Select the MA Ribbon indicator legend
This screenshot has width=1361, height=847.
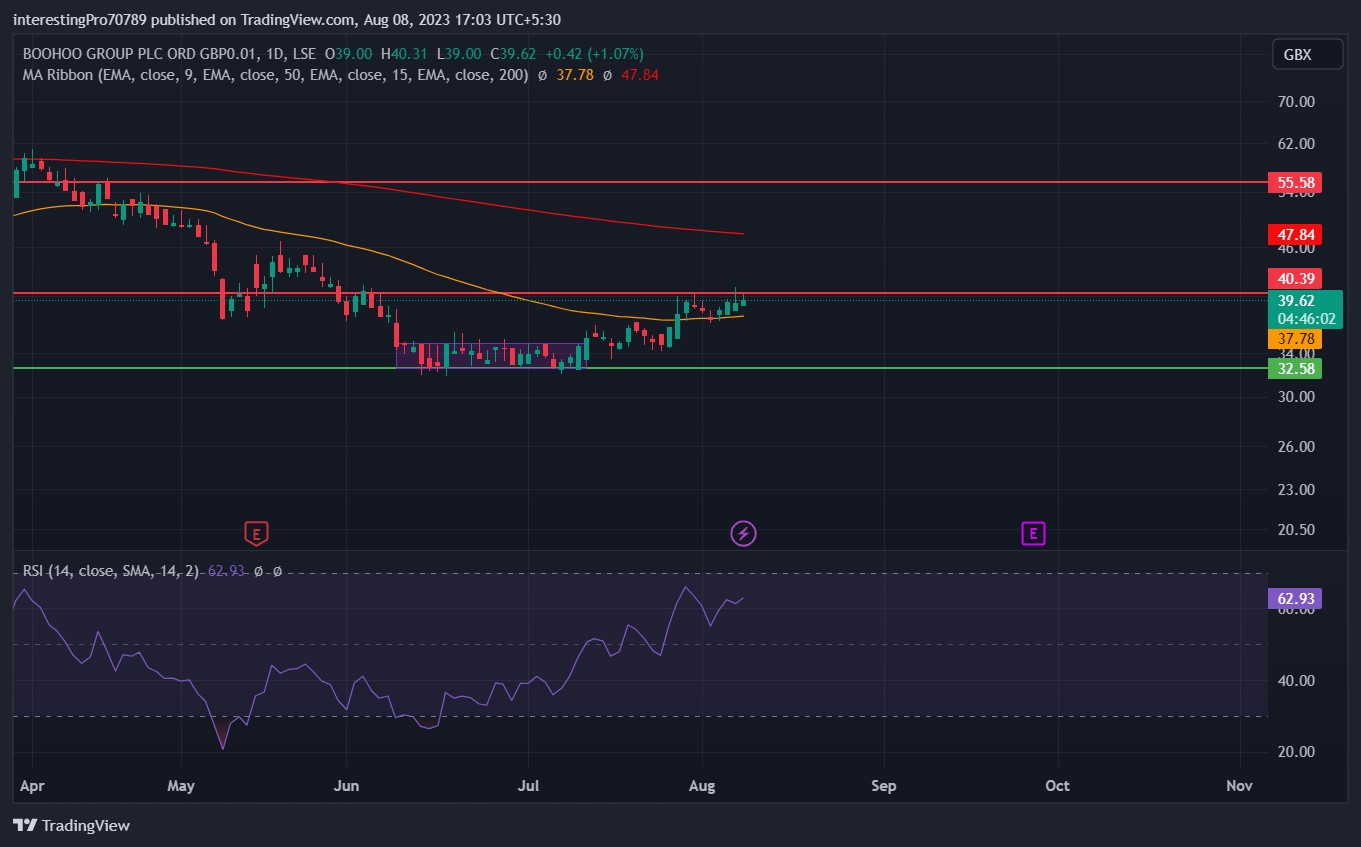click(275, 74)
